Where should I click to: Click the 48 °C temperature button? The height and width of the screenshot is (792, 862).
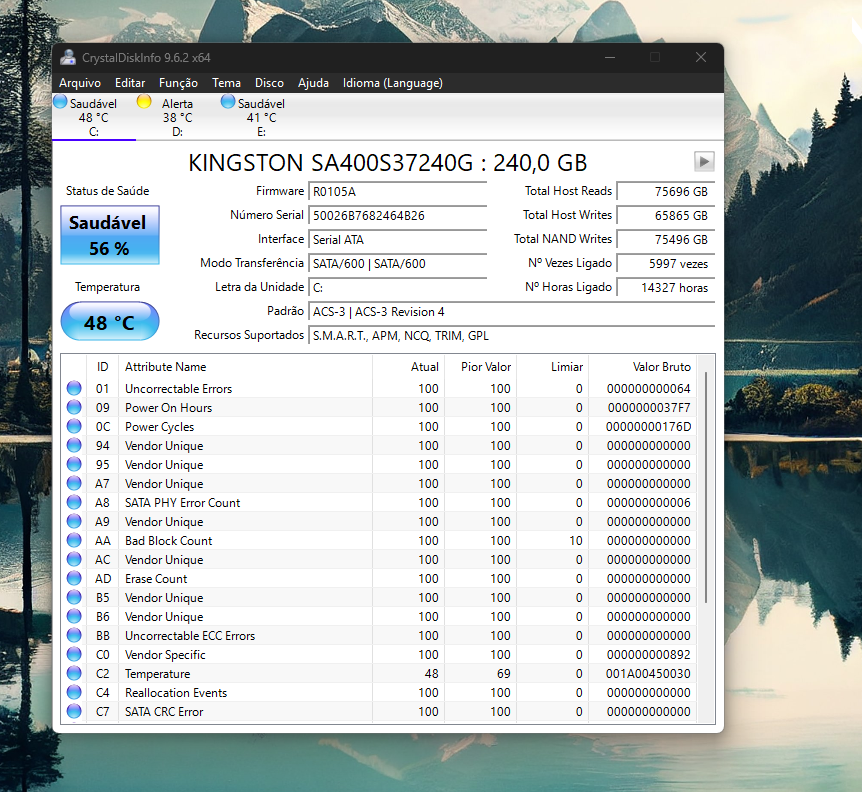[110, 322]
